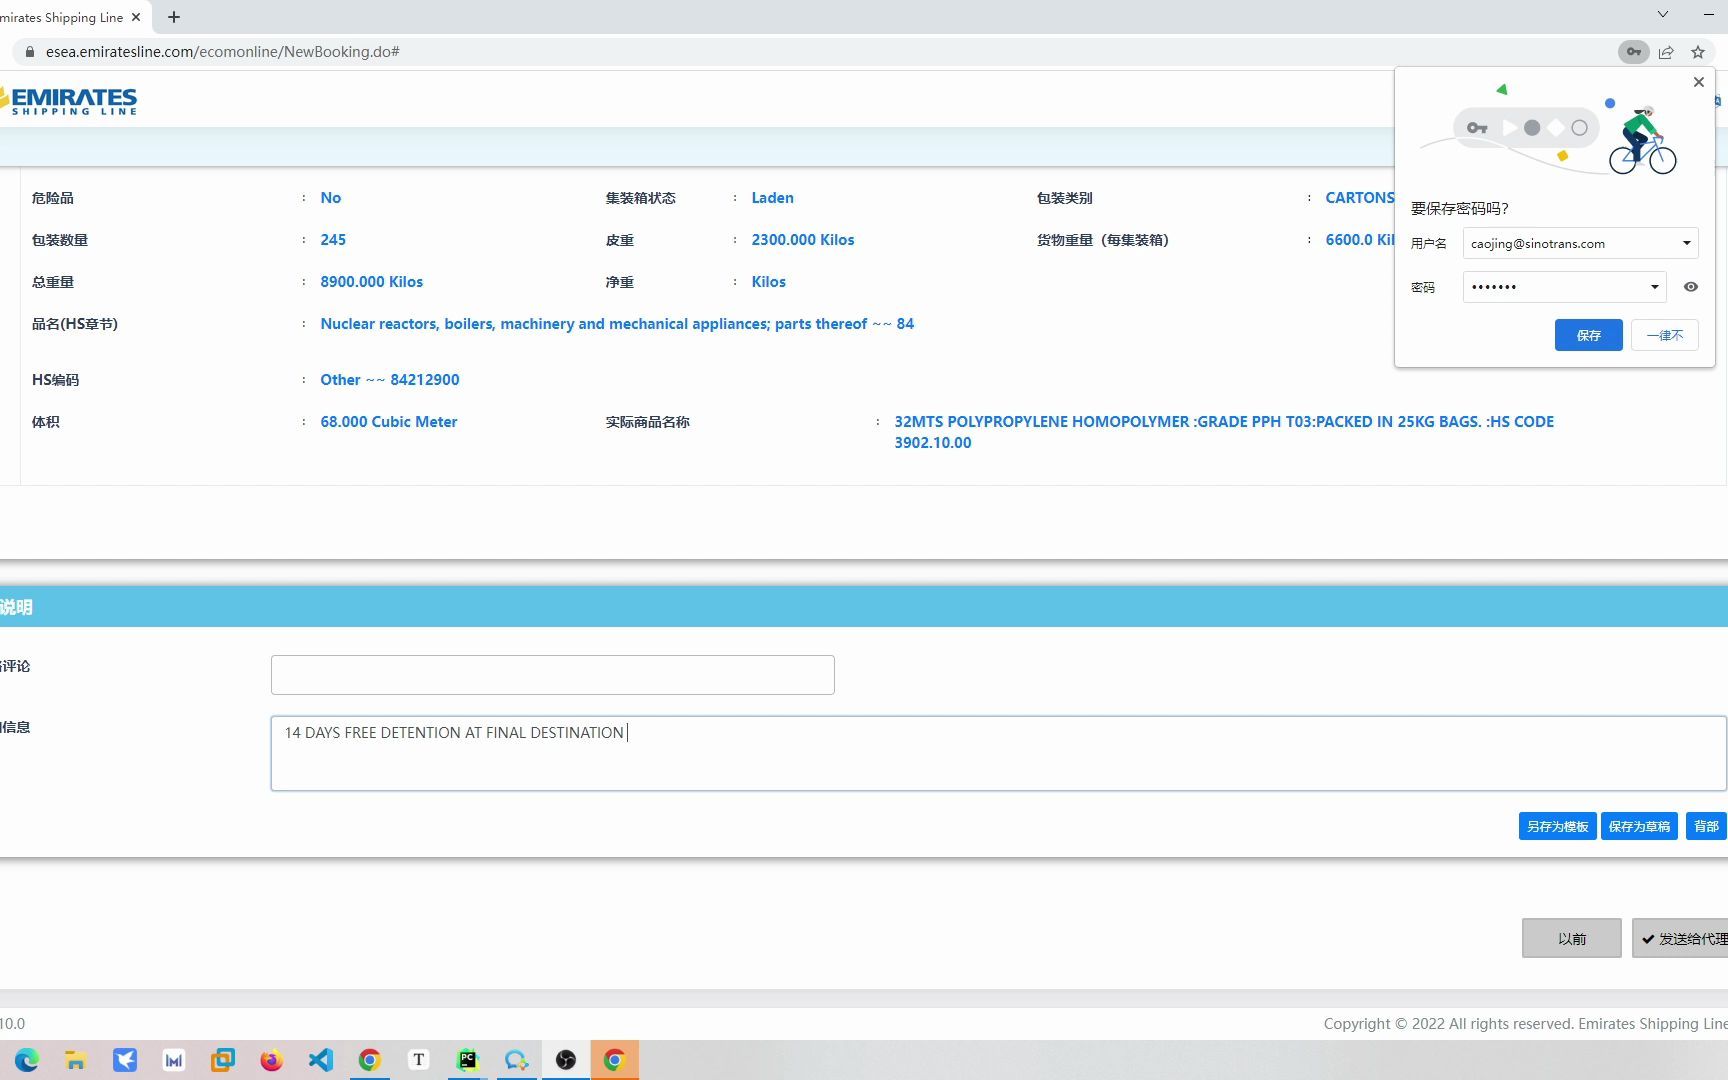
Task: Click the Copyright 2022 footer text
Action: coord(1525,1024)
